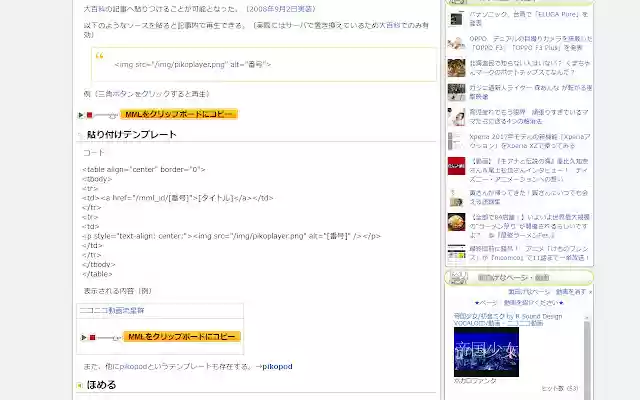Click the 2008年9月2日 implementation date text
Image resolution: width=640 pixels, height=400 pixels.
pos(281,9)
